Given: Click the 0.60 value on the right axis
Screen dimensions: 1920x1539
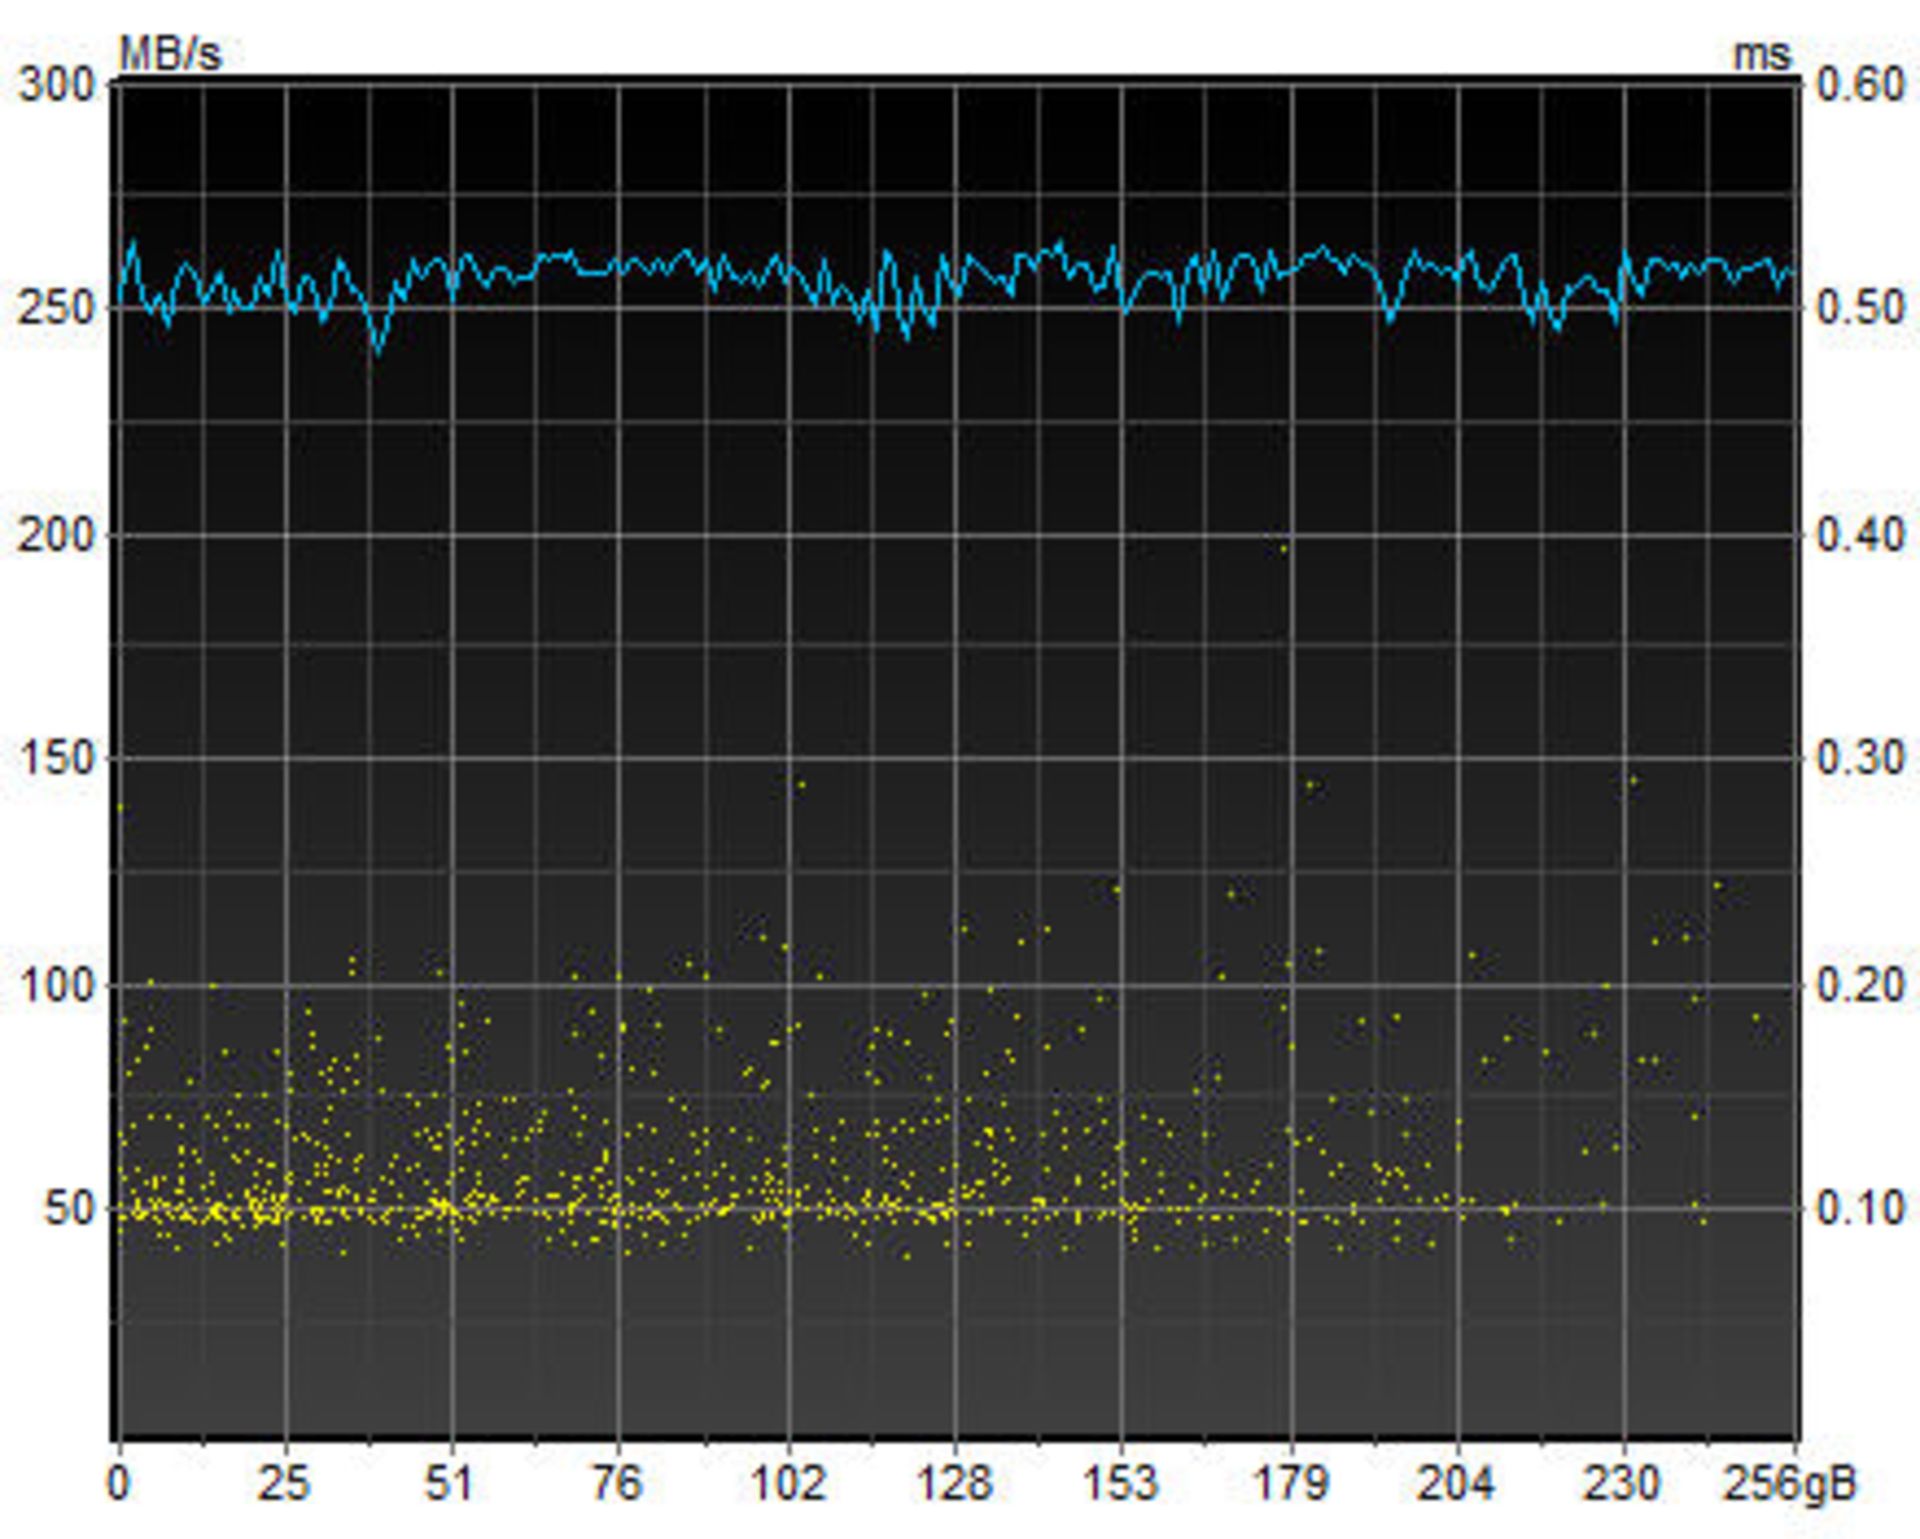Looking at the screenshot, I should (x=1861, y=84).
